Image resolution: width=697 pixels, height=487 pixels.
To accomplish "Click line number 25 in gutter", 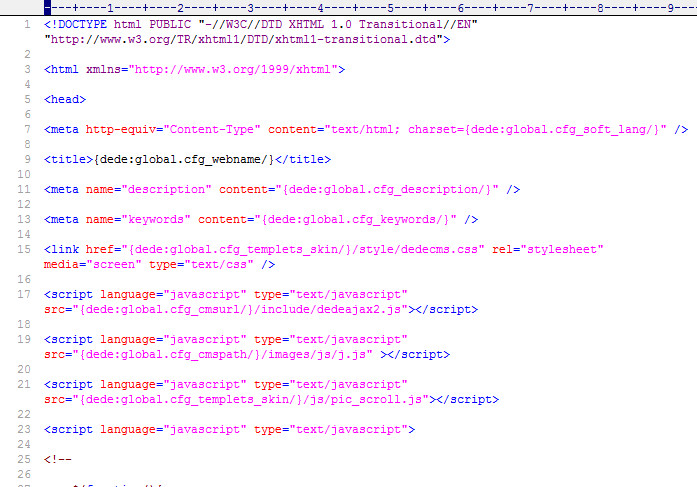I will [x=24, y=459].
